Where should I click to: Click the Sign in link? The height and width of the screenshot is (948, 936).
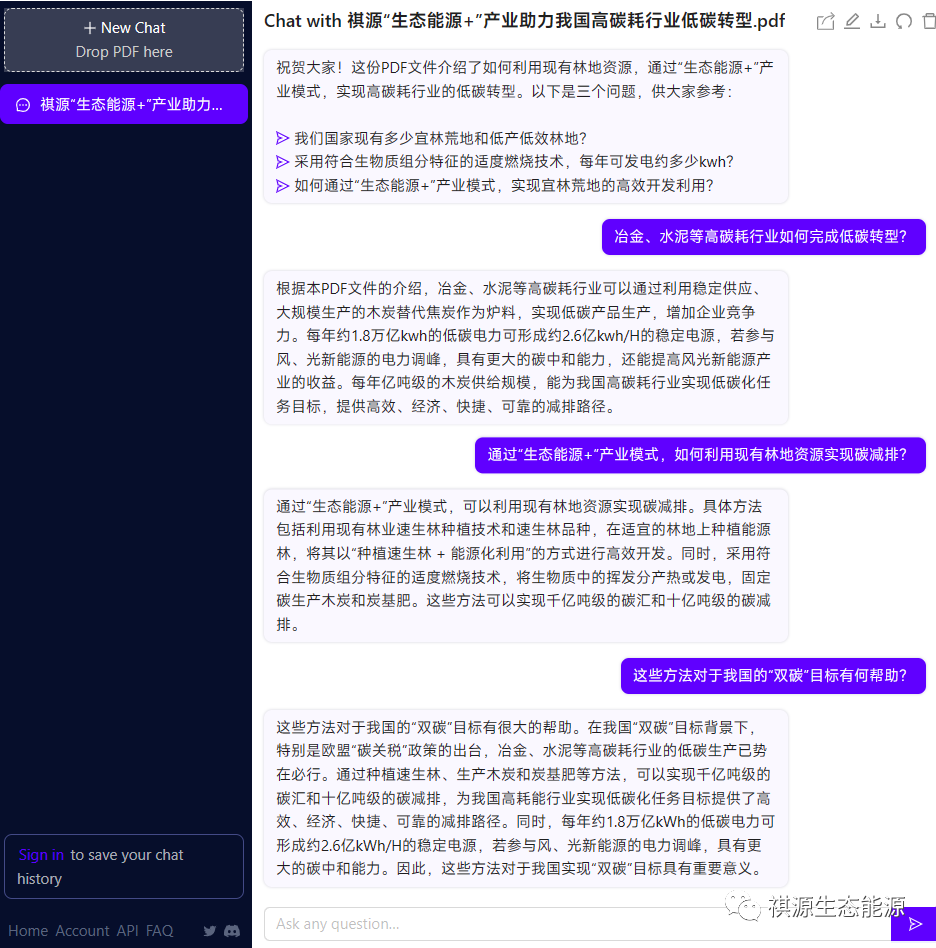pos(41,855)
